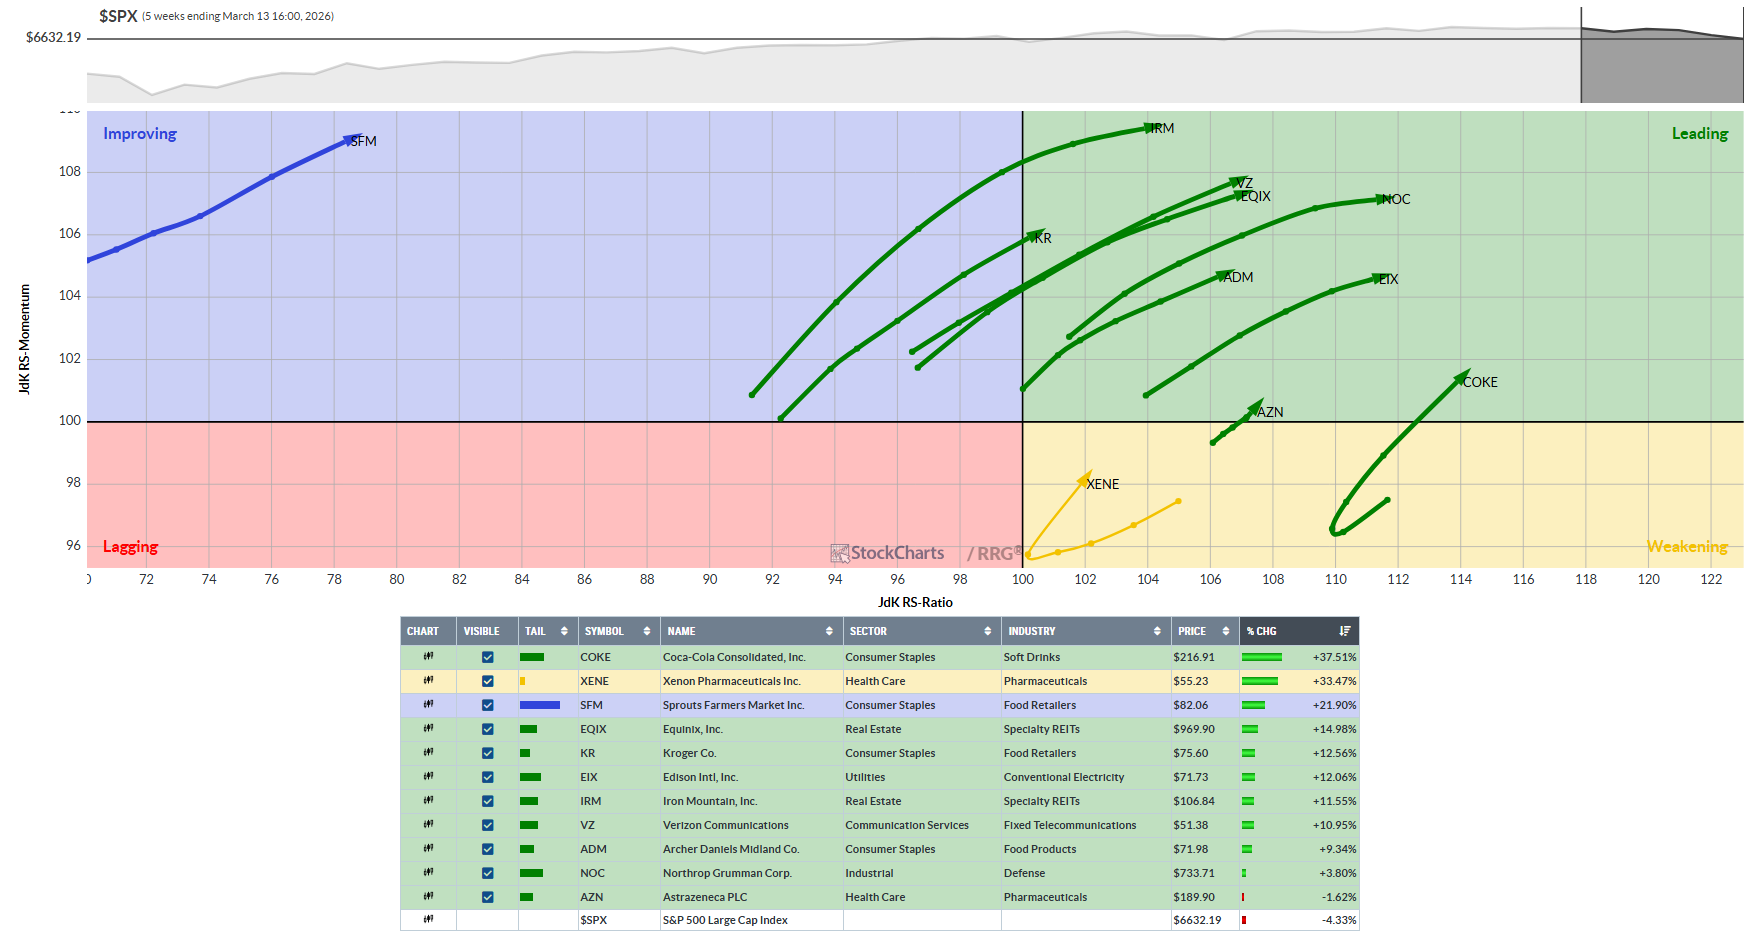Sort table by TAIL column arrows
This screenshot has width=1764, height=945.
pos(564,631)
